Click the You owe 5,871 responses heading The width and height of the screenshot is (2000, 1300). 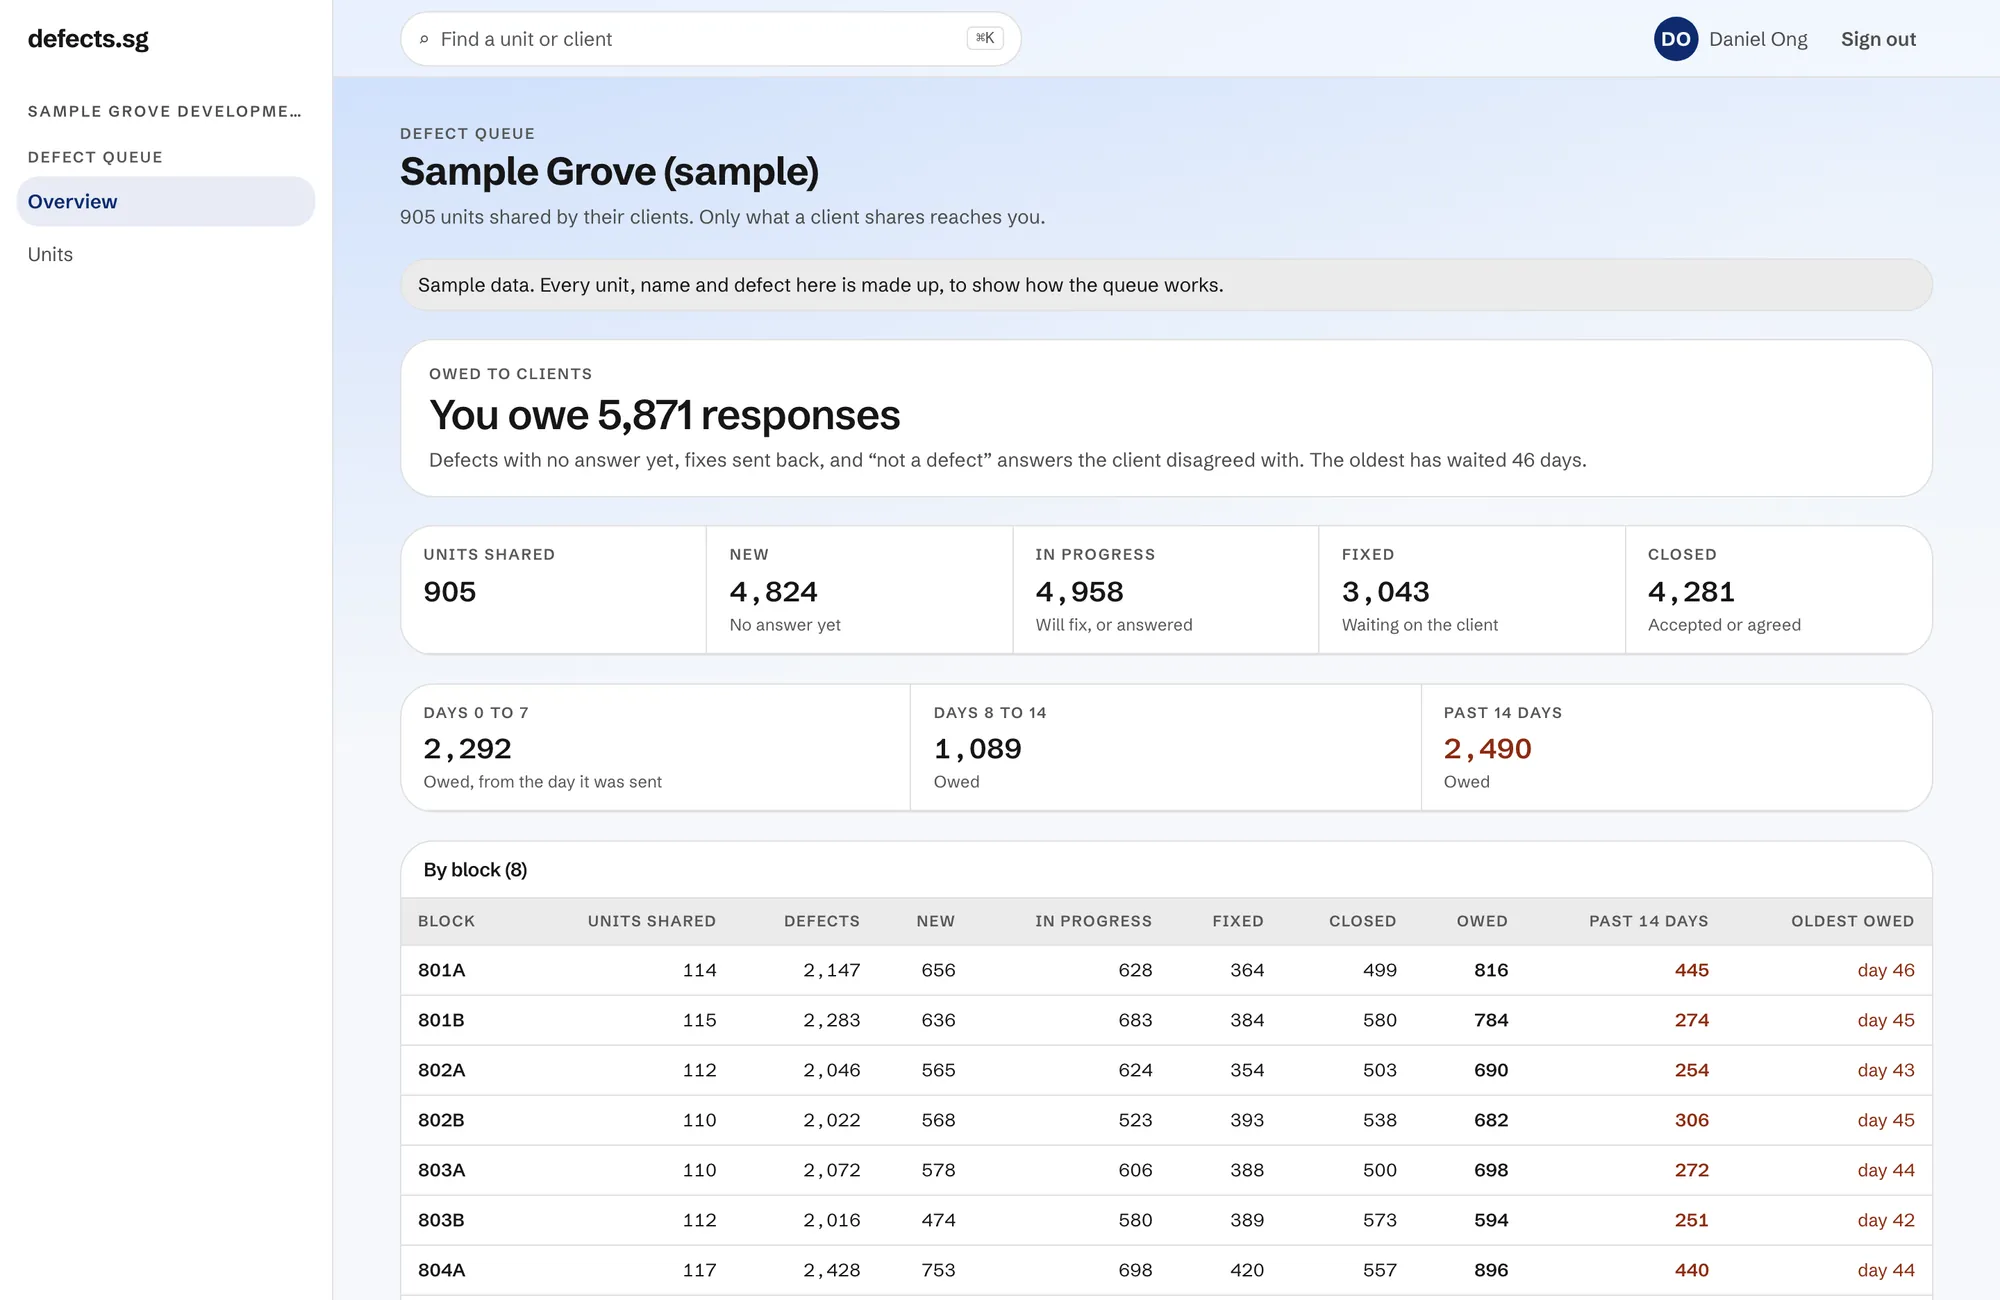664,415
